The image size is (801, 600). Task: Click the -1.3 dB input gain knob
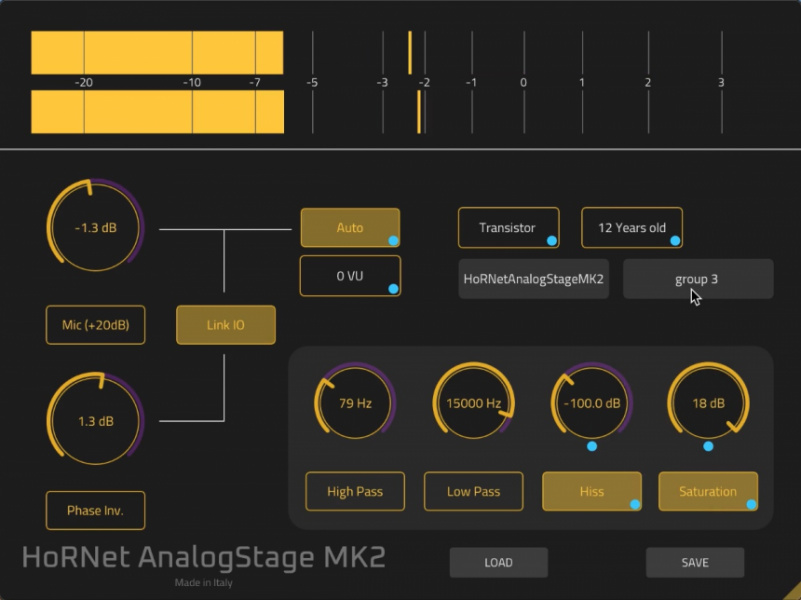coord(95,227)
